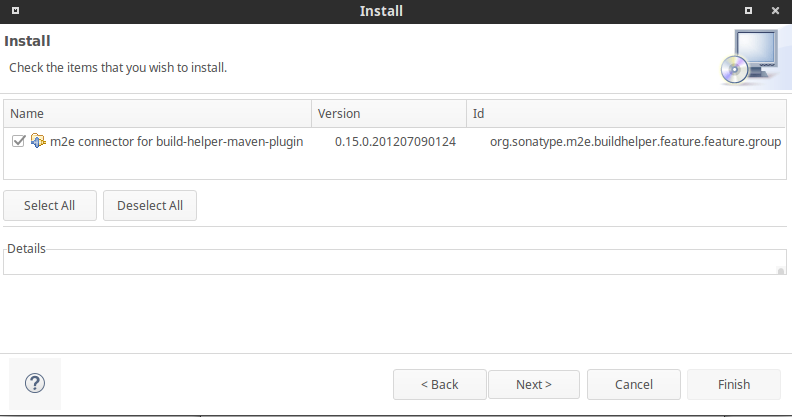Click the Details box scroll handle at right
Viewport: 792px width, 417px height.
780,268
